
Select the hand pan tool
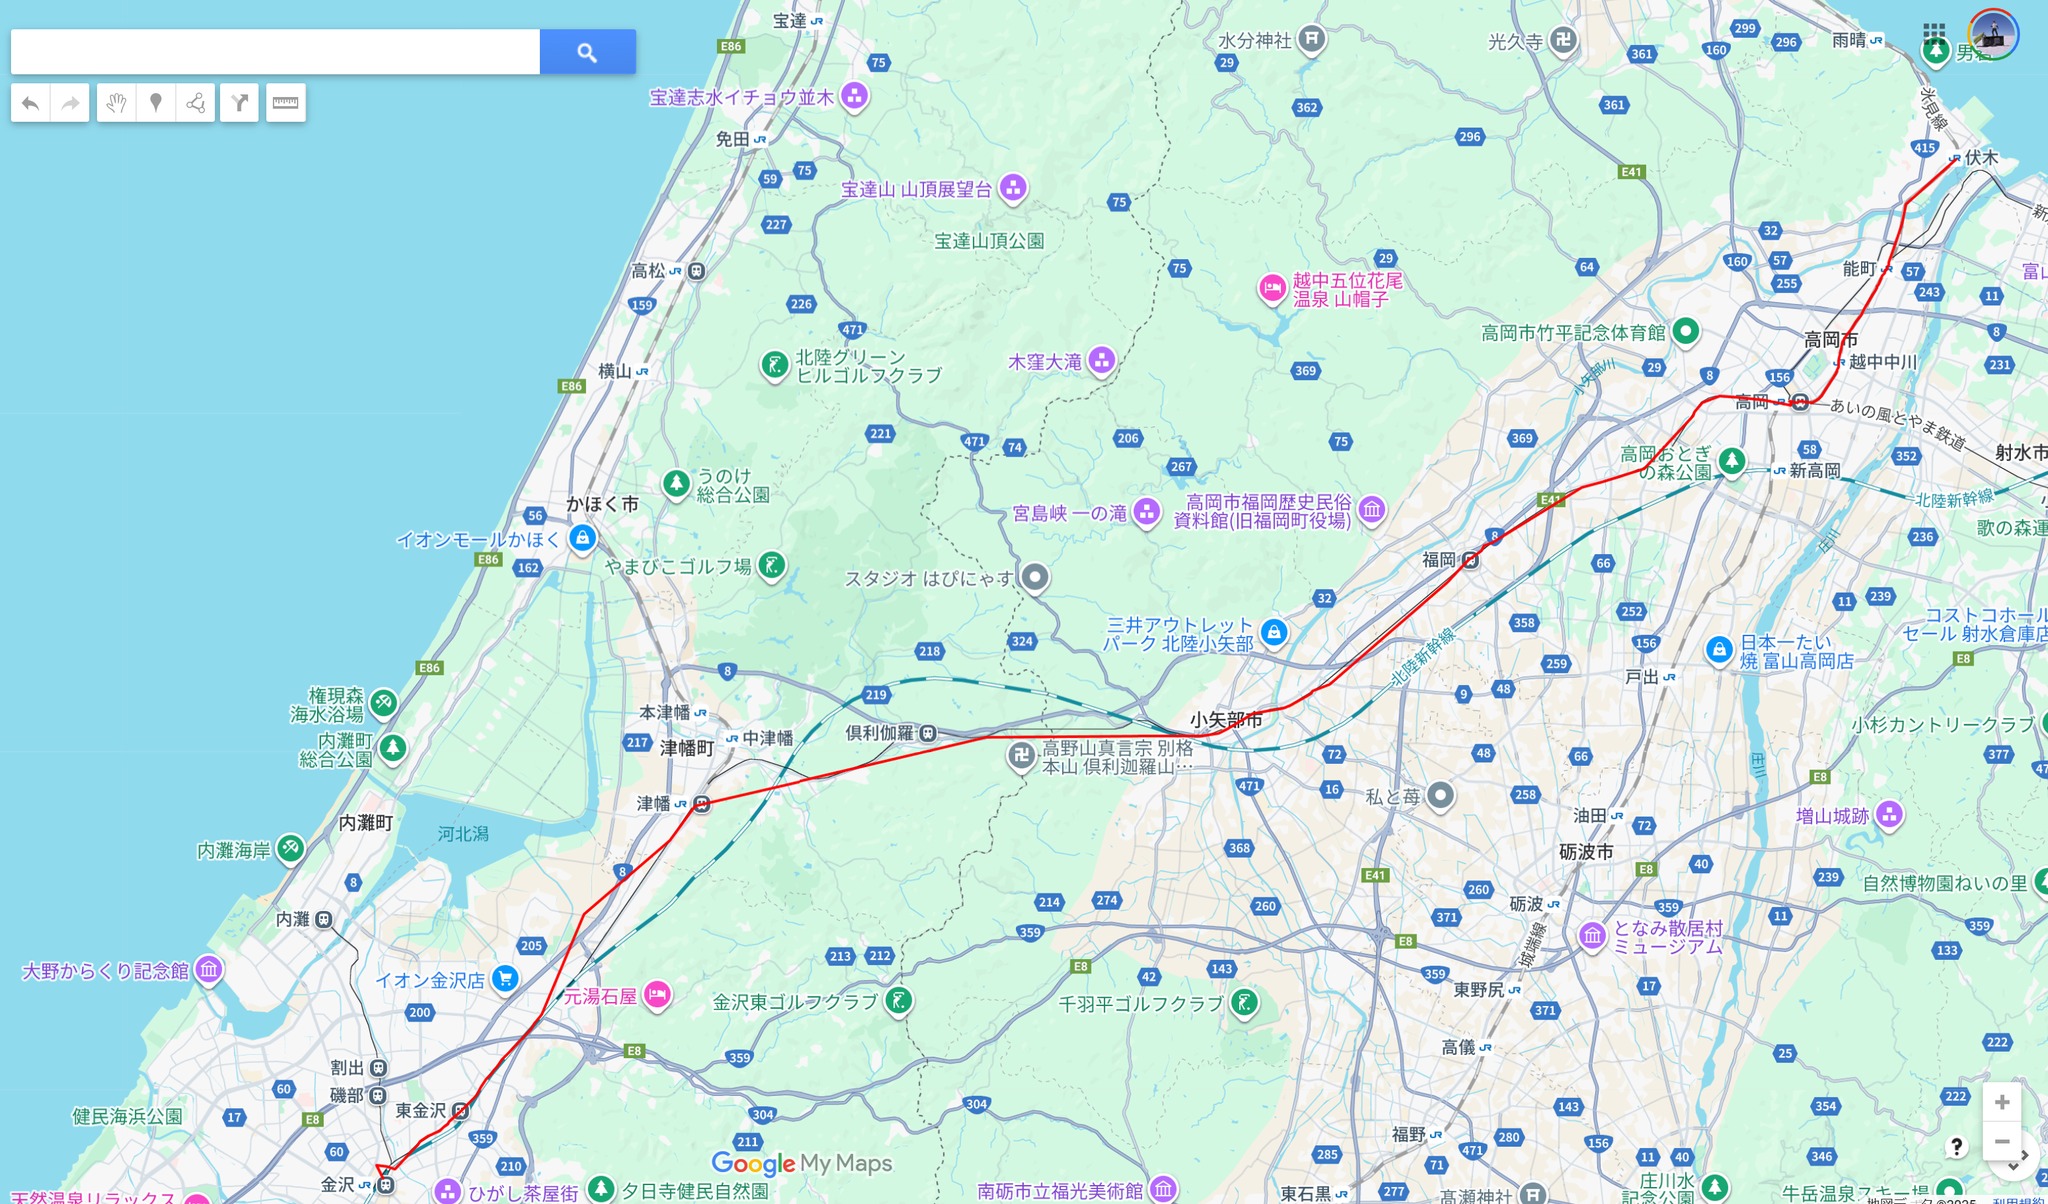tap(117, 103)
